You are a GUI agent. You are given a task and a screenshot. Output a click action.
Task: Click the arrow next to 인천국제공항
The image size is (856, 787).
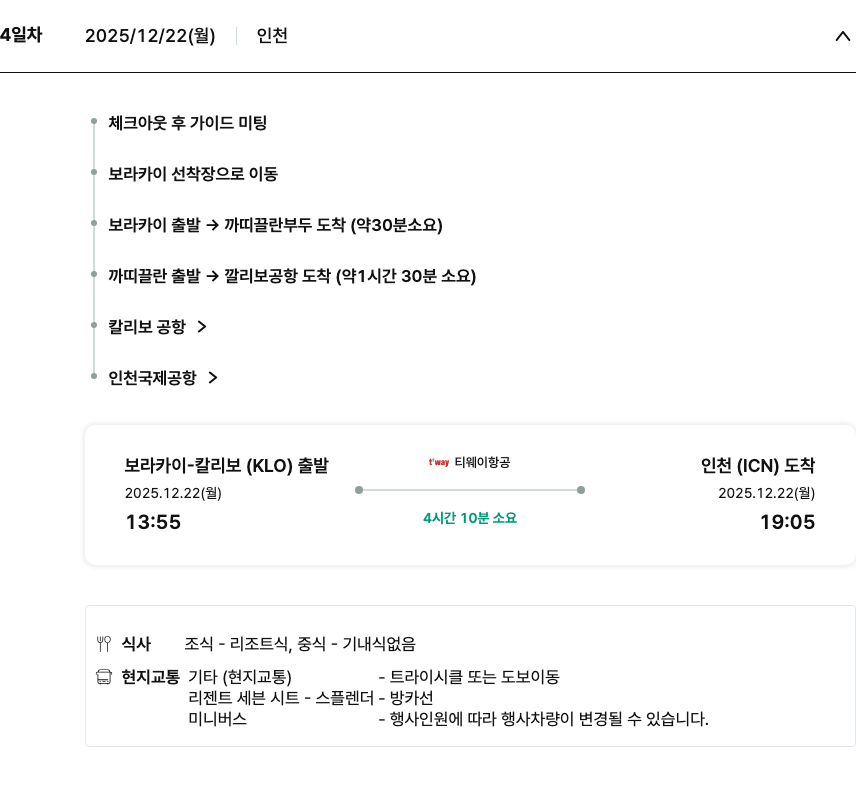(213, 377)
